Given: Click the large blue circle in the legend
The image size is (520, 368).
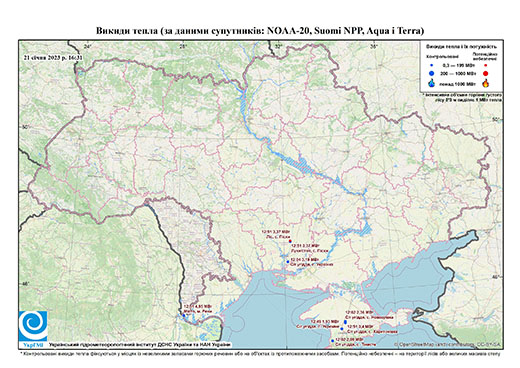Looking at the screenshot, I should (x=432, y=73).
